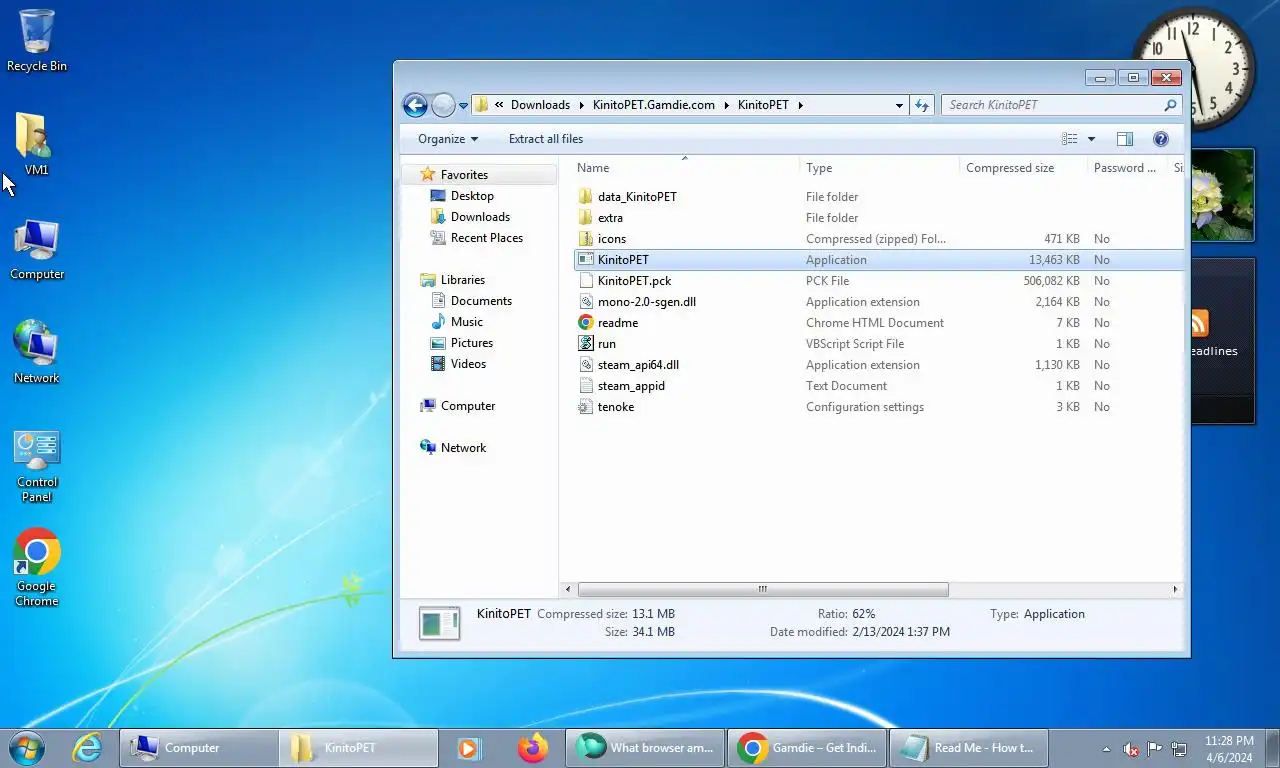Screen dimensions: 1280x768
Task: Select Google Chrome desktop shortcut
Action: point(37,567)
